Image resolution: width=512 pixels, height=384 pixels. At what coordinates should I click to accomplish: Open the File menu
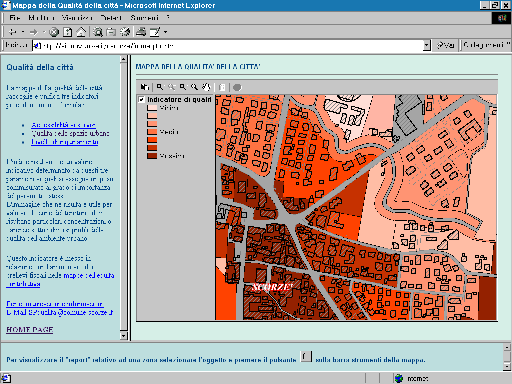coord(15,18)
